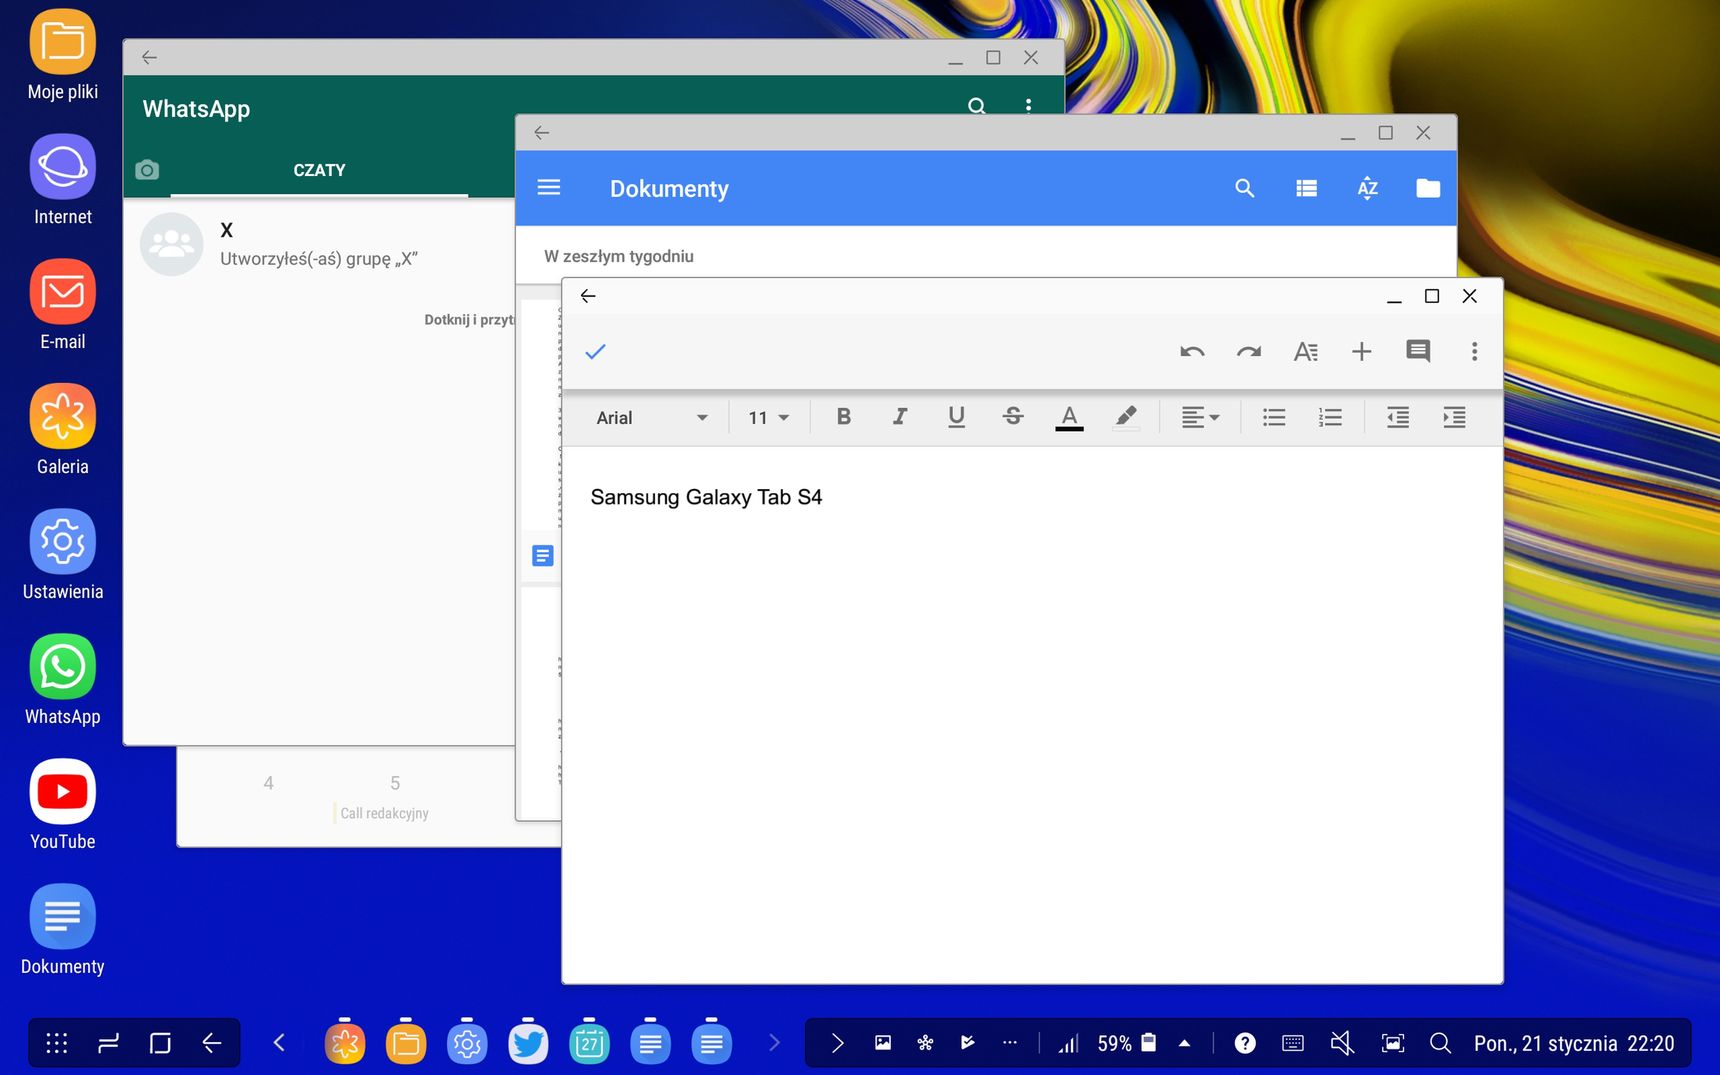
Task: Expand text alignment dropdown
Action: 1200,417
